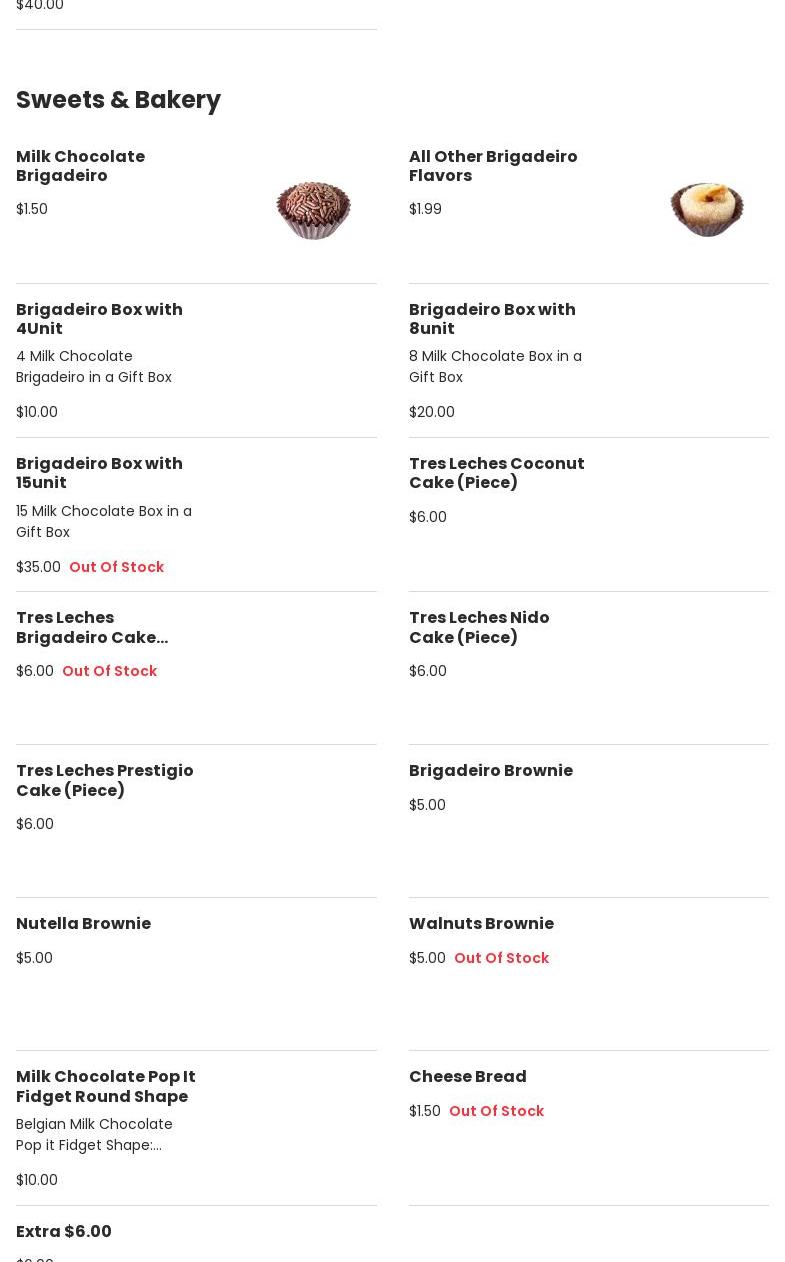Screen dimensions: 785x1262
Task: View the Brigadeiro Box with 15unit item
Action: (99, 473)
